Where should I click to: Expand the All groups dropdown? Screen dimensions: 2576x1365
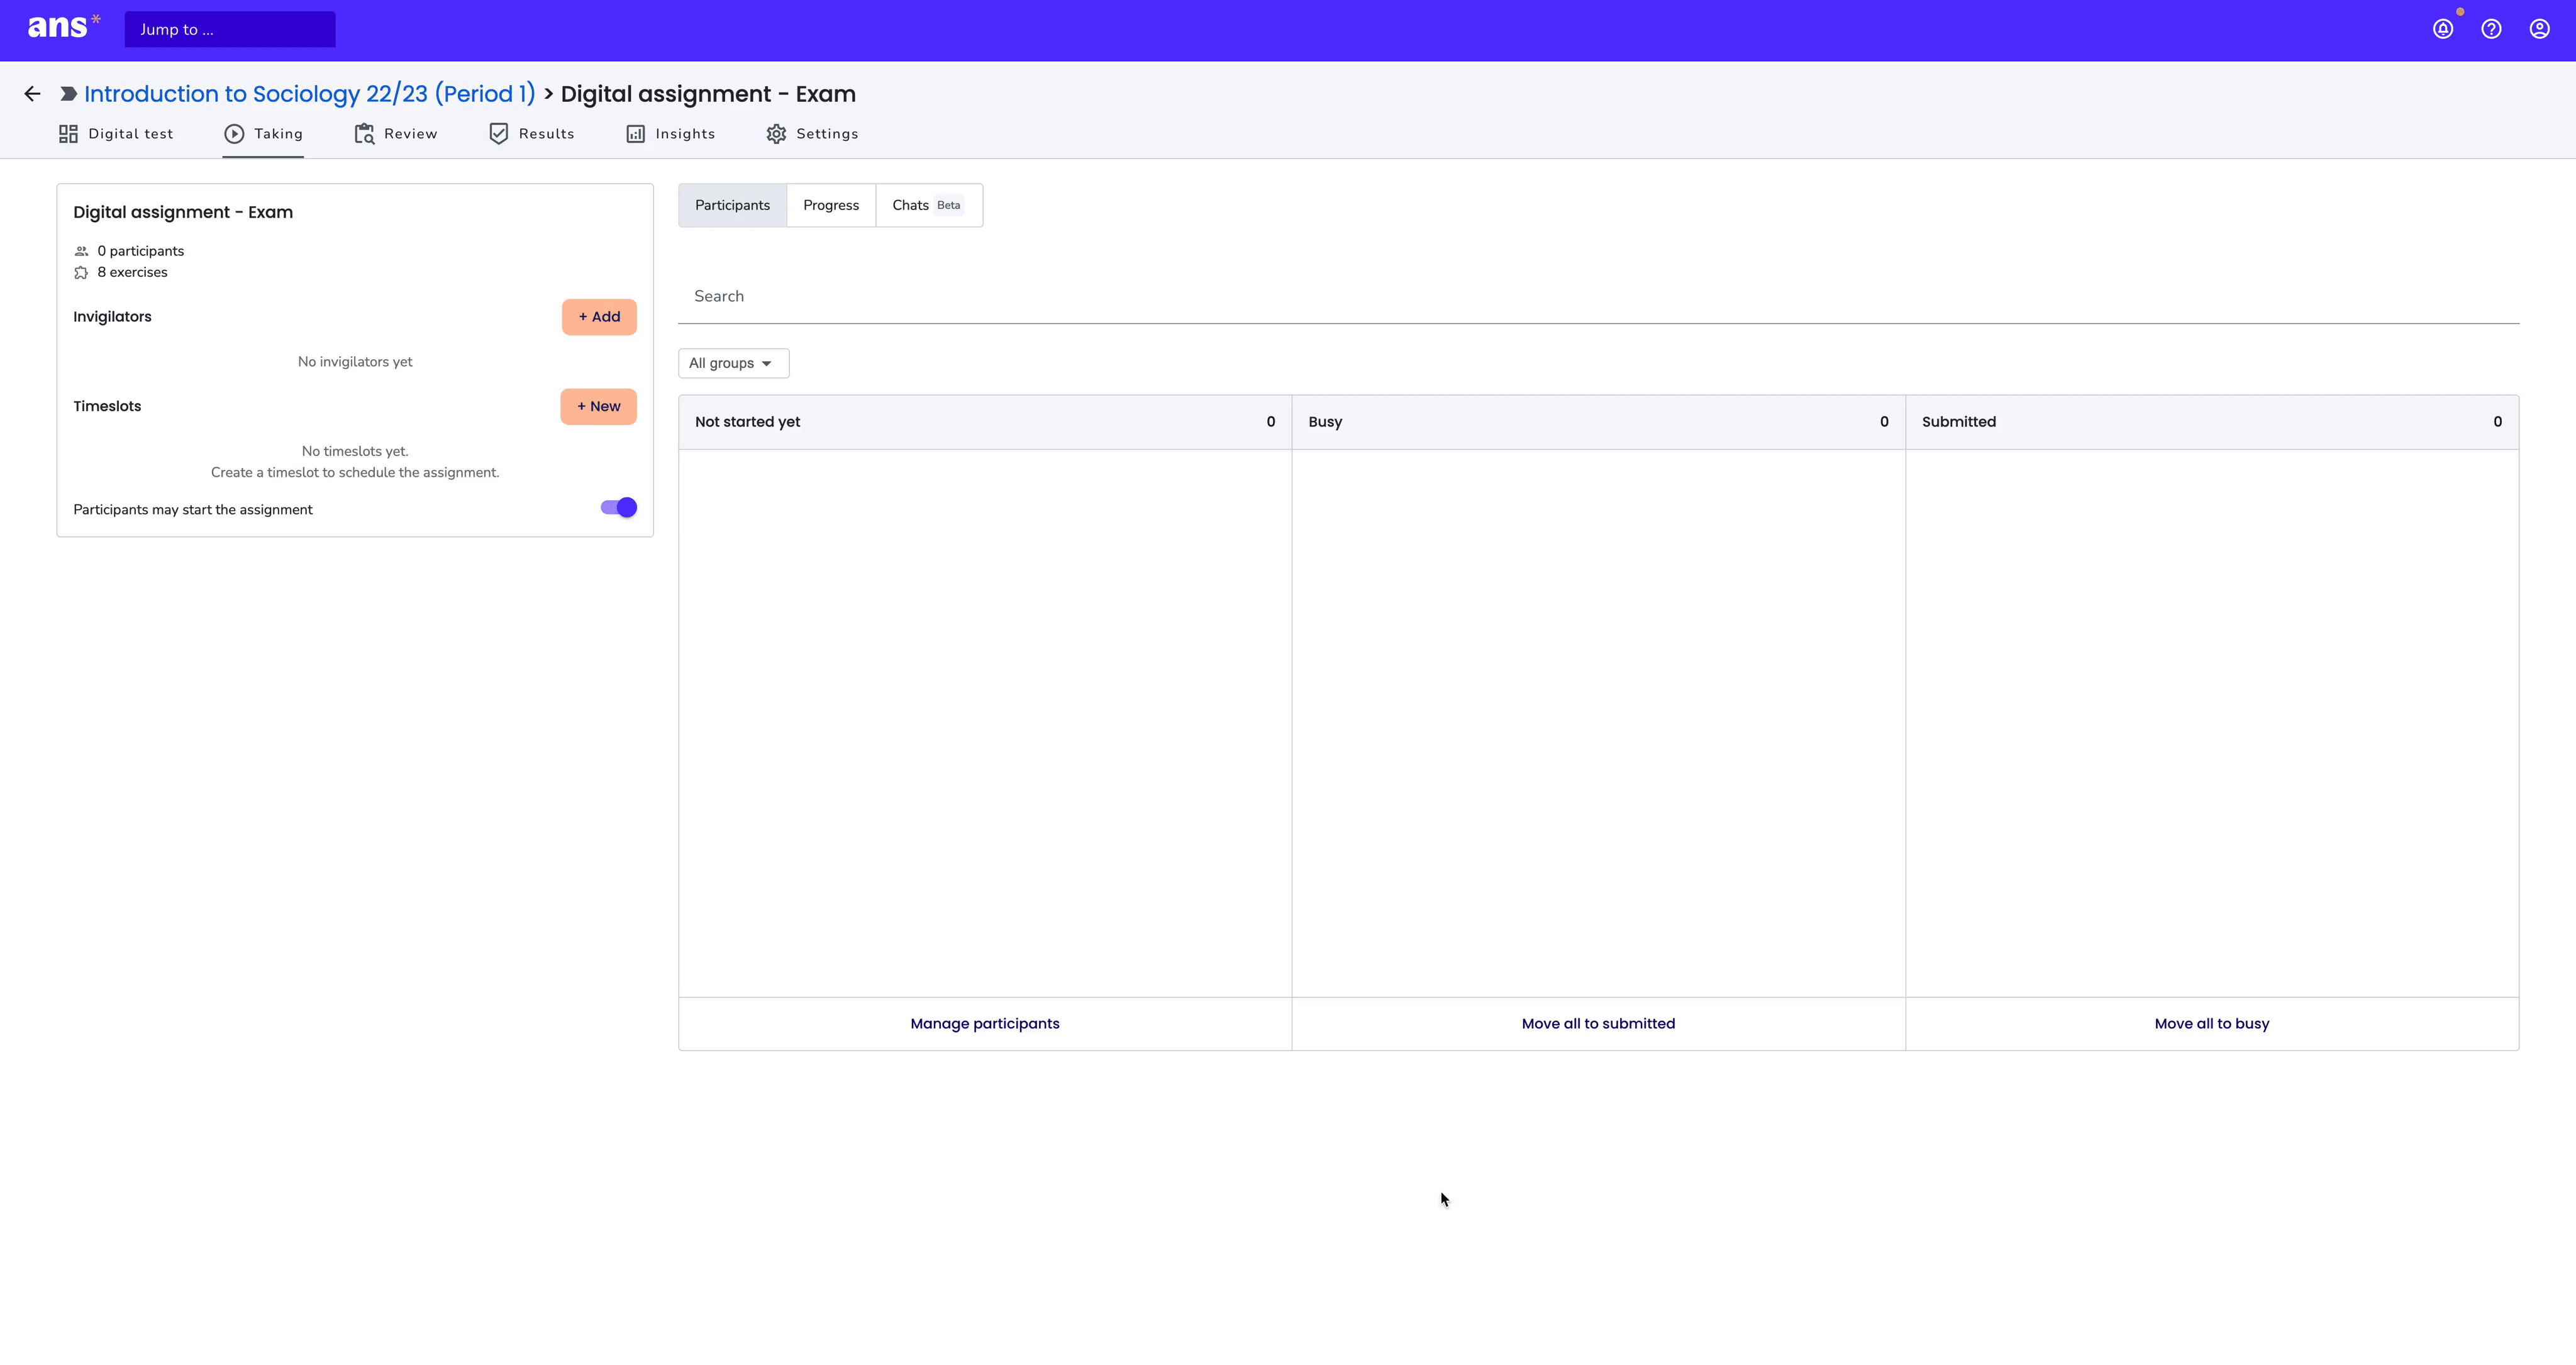tap(733, 363)
